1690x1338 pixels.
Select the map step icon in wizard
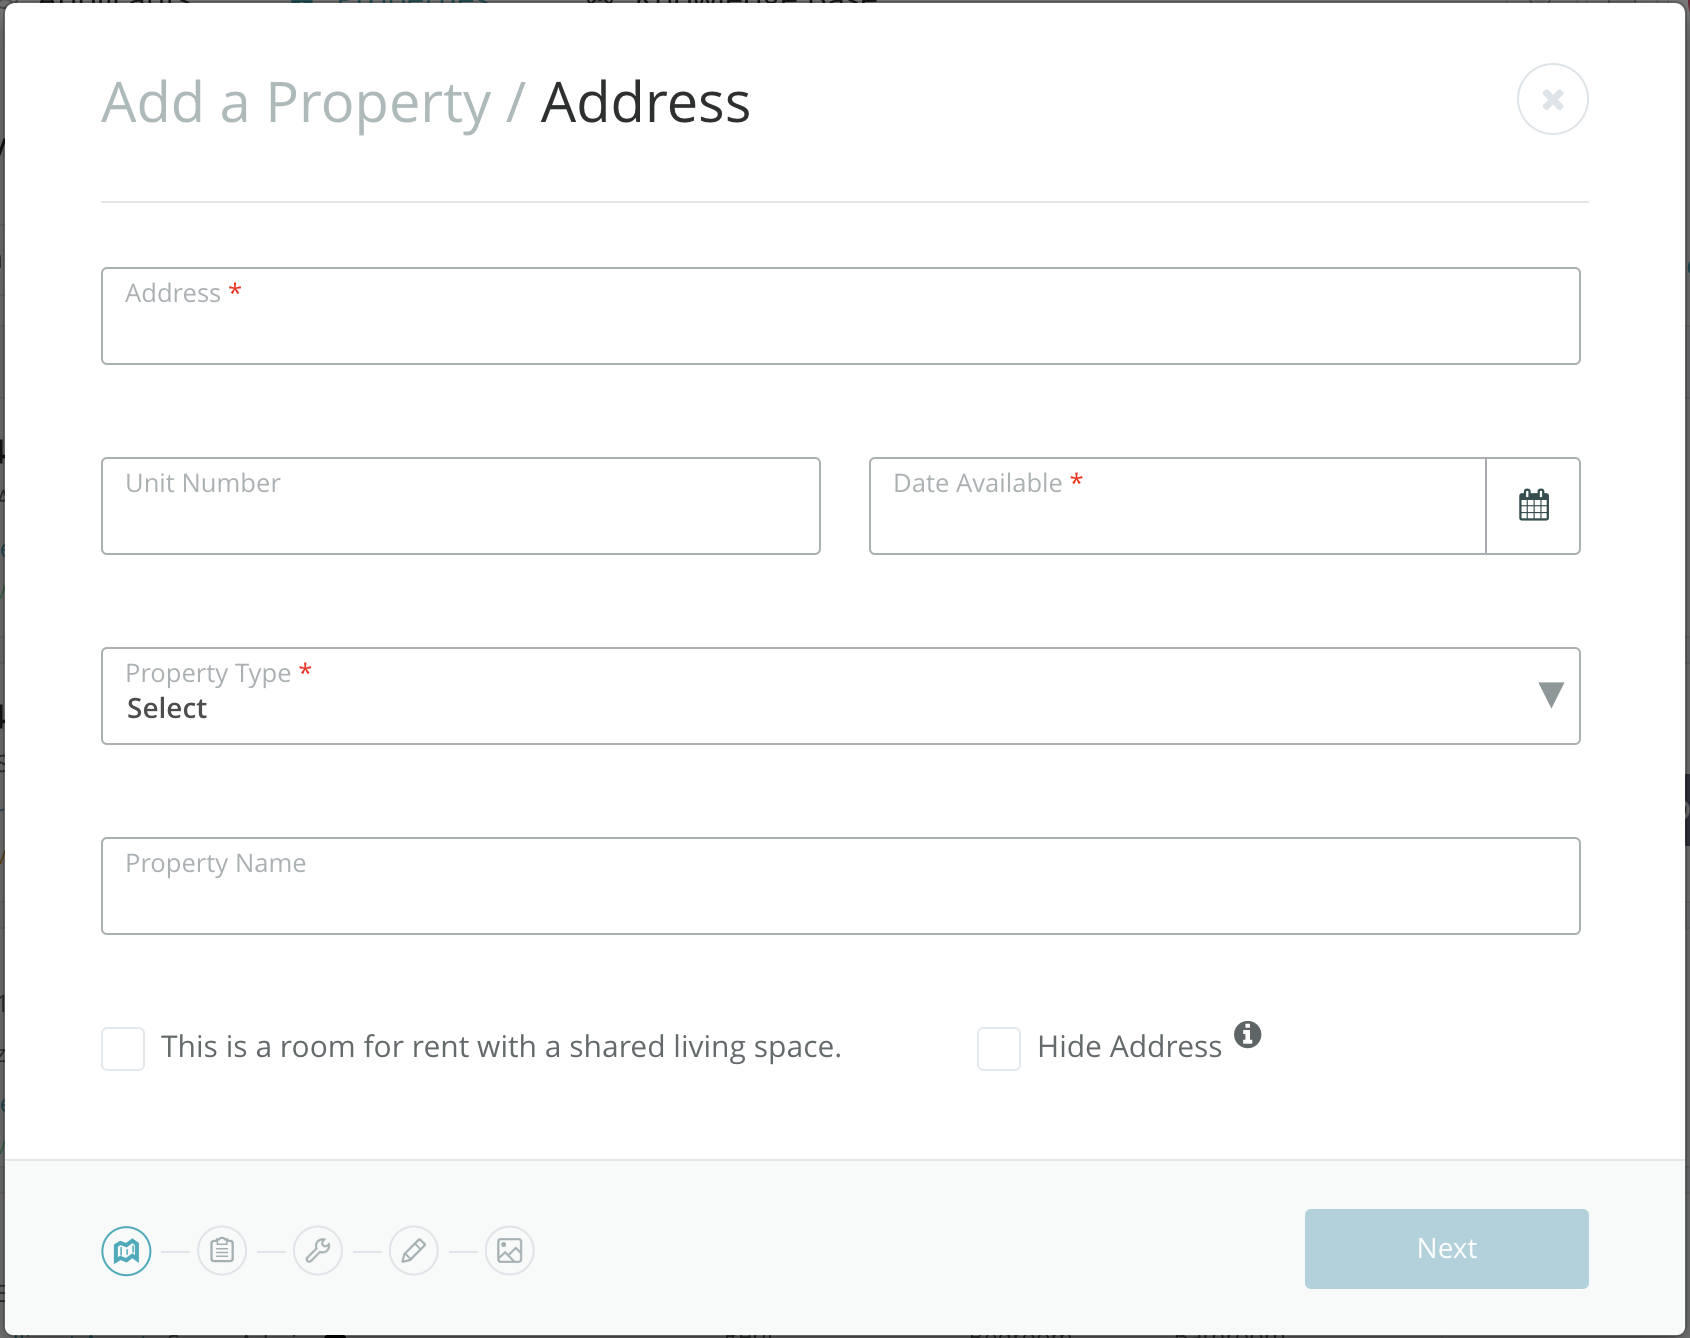coord(126,1250)
